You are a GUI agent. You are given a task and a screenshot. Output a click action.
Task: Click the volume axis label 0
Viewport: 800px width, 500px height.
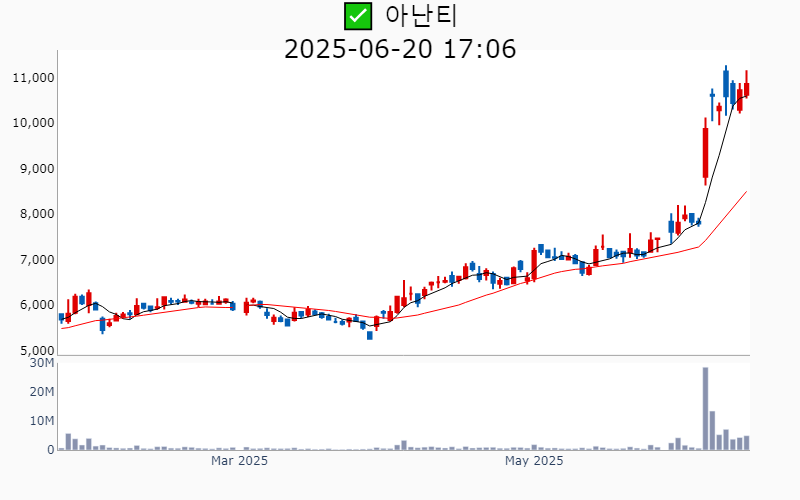pos(51,450)
